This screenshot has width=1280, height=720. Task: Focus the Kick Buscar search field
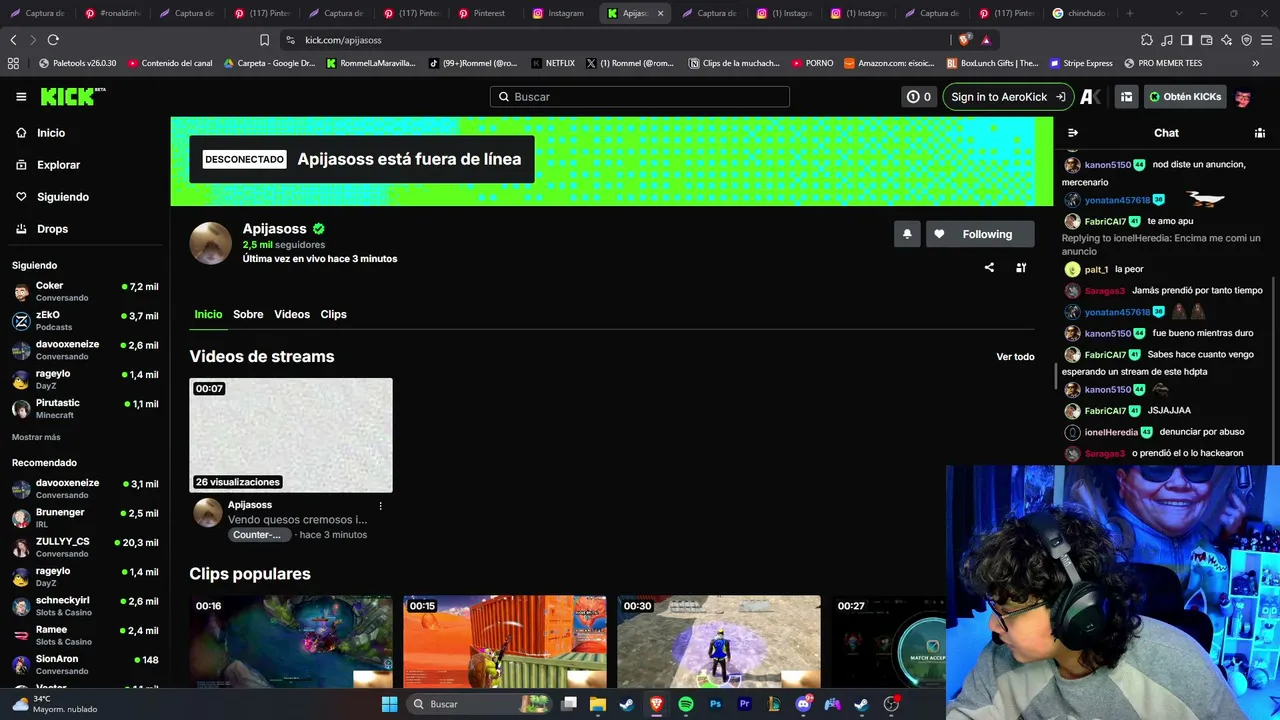tap(640, 97)
